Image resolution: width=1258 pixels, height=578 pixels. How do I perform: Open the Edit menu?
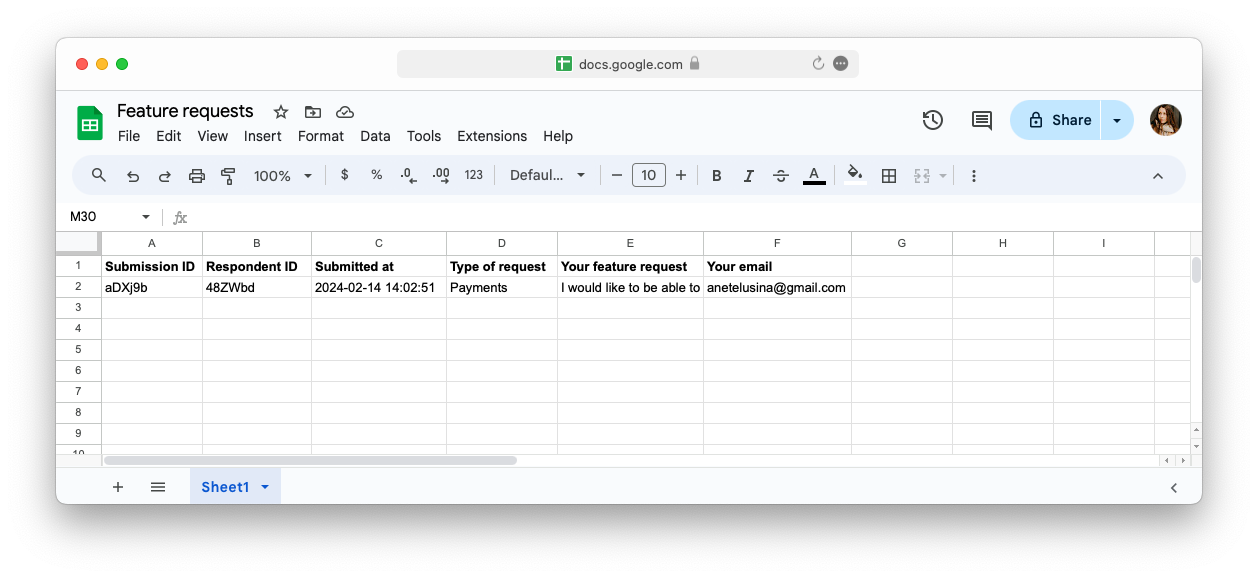tap(169, 136)
